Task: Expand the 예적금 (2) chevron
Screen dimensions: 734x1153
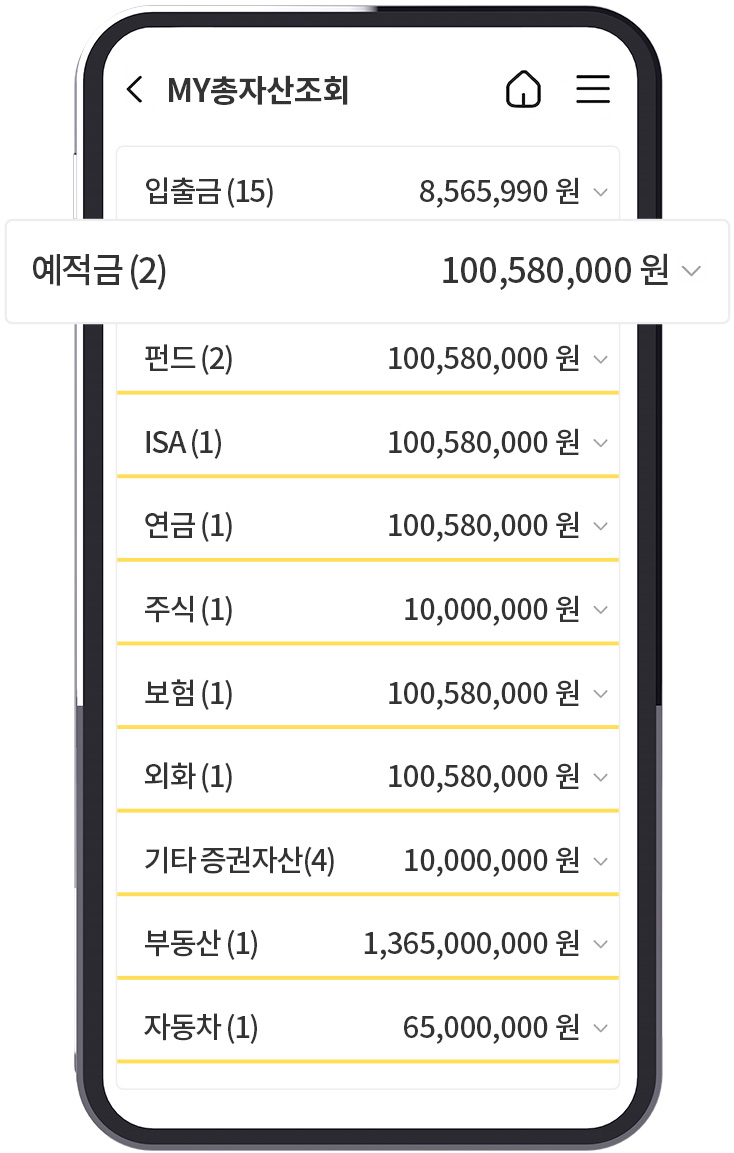Action: [691, 271]
